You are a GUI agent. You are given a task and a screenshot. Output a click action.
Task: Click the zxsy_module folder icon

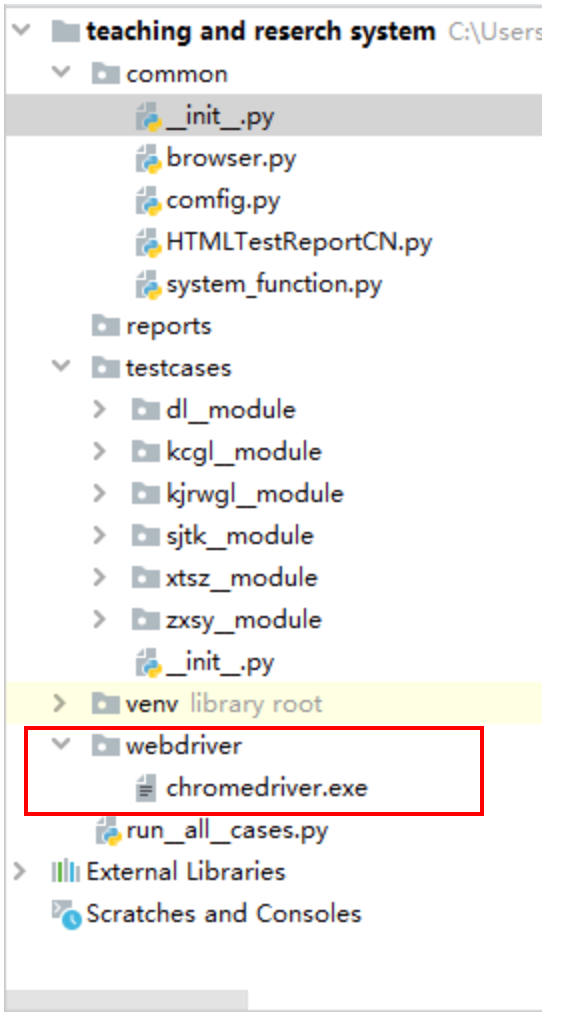click(x=146, y=620)
